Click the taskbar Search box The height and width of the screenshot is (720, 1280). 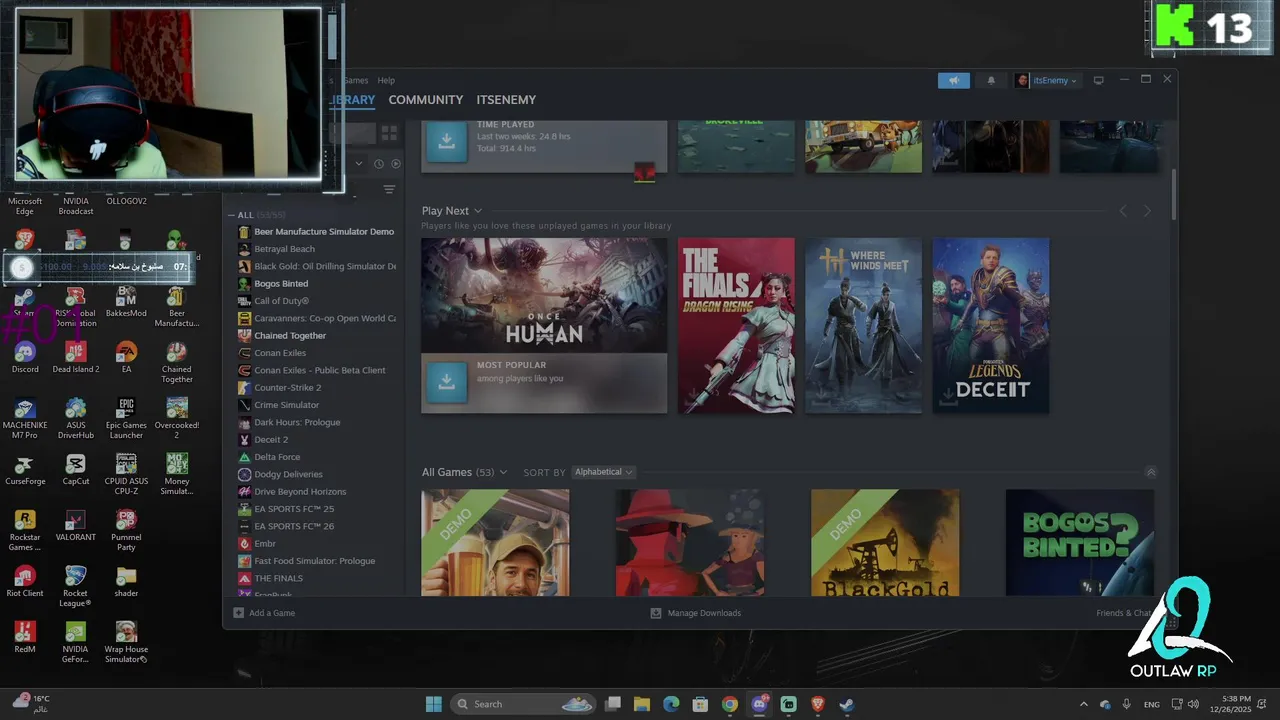coord(525,704)
